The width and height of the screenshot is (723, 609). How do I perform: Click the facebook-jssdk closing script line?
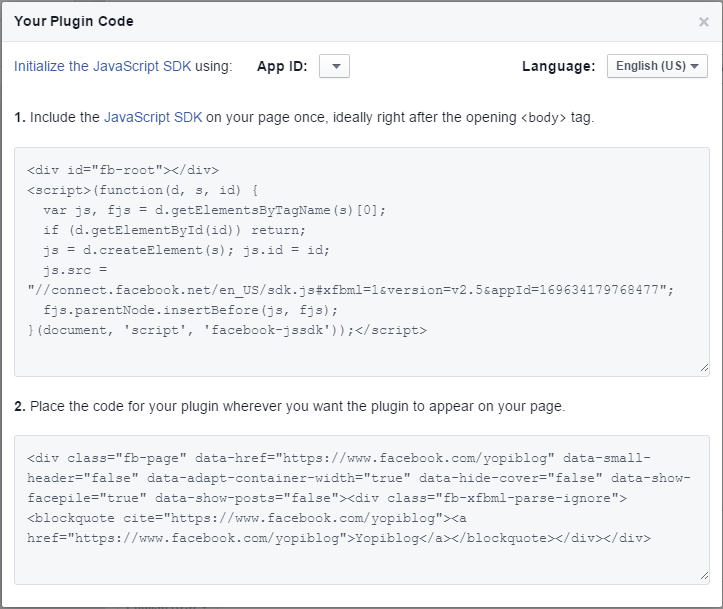click(227, 330)
